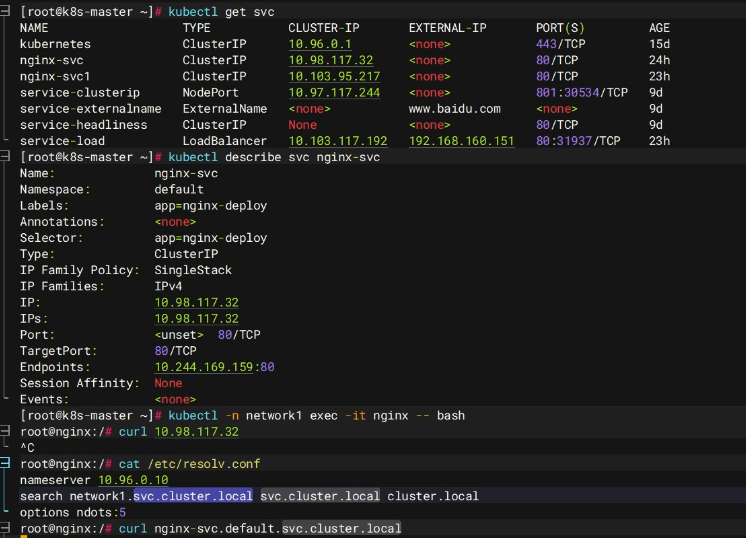Viewport: 746px width, 538px height.
Task: Select 'None' beside Session Affinity
Action: coord(168,383)
